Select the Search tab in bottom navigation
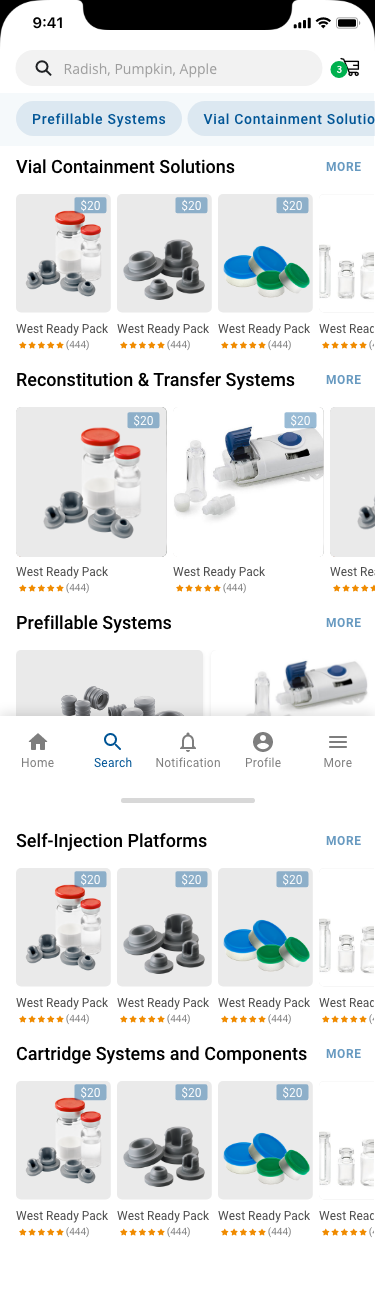375x1308 pixels. (x=113, y=750)
